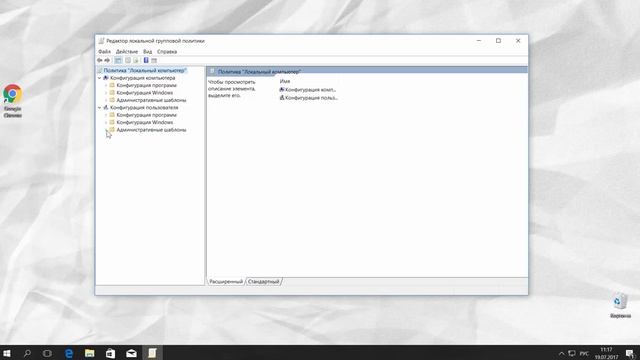The height and width of the screenshot is (360, 640).
Task: Open the taskbar clock and date
Action: (x=607, y=353)
